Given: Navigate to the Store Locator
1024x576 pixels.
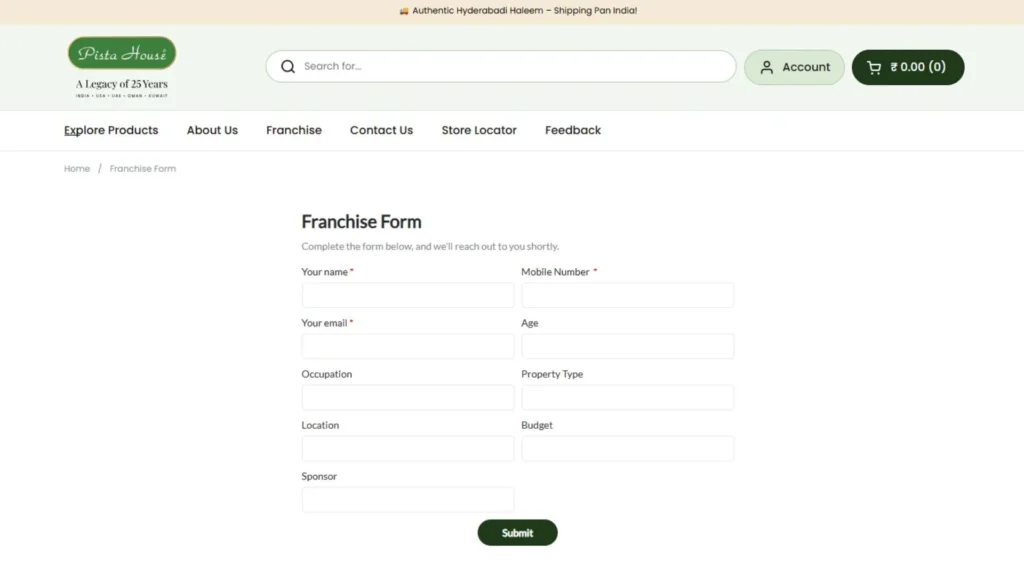Looking at the screenshot, I should pyautogui.click(x=478, y=130).
